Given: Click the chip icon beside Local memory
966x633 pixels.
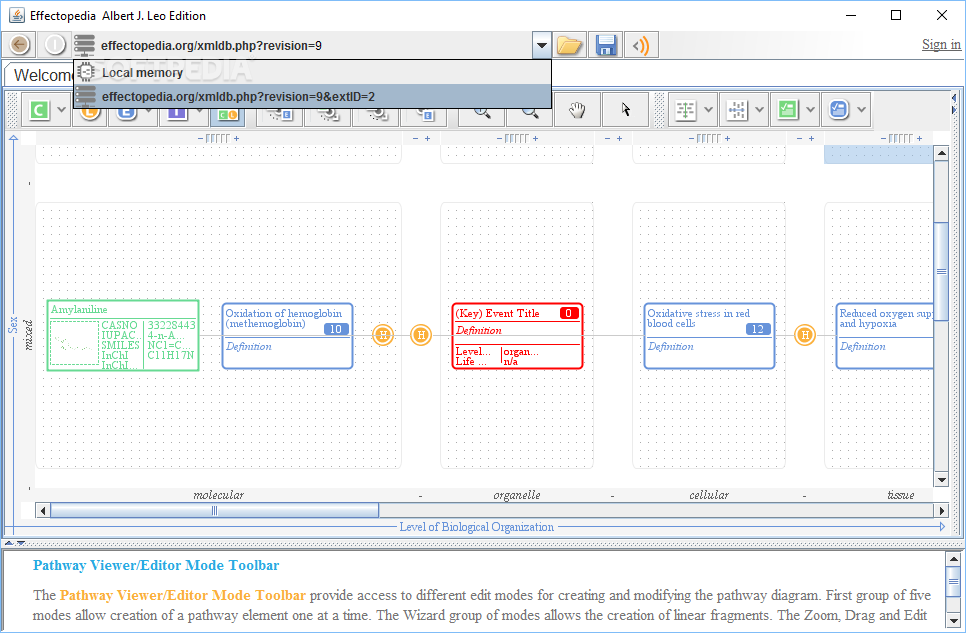Looking at the screenshot, I should [86, 72].
